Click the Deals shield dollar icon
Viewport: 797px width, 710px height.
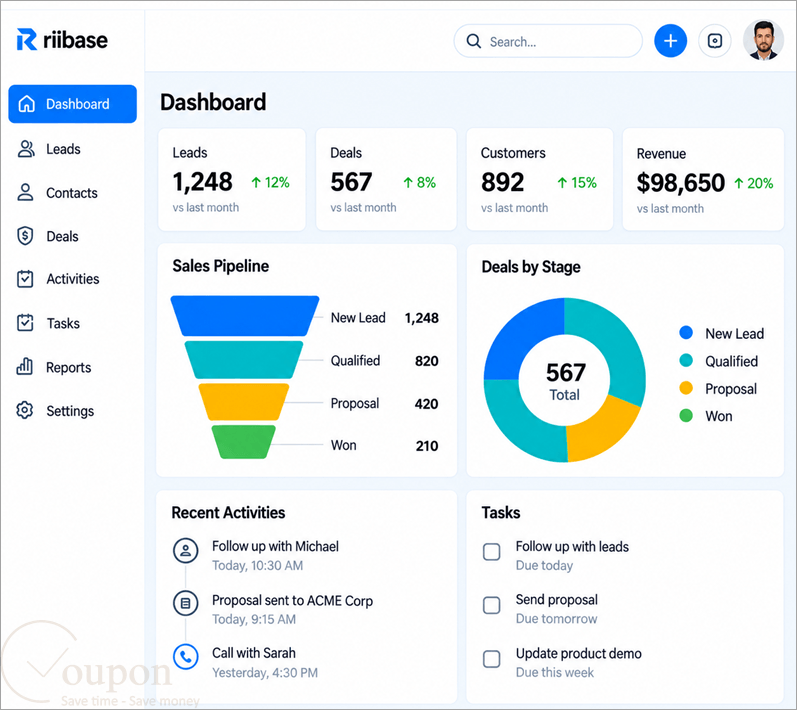[x=25, y=236]
